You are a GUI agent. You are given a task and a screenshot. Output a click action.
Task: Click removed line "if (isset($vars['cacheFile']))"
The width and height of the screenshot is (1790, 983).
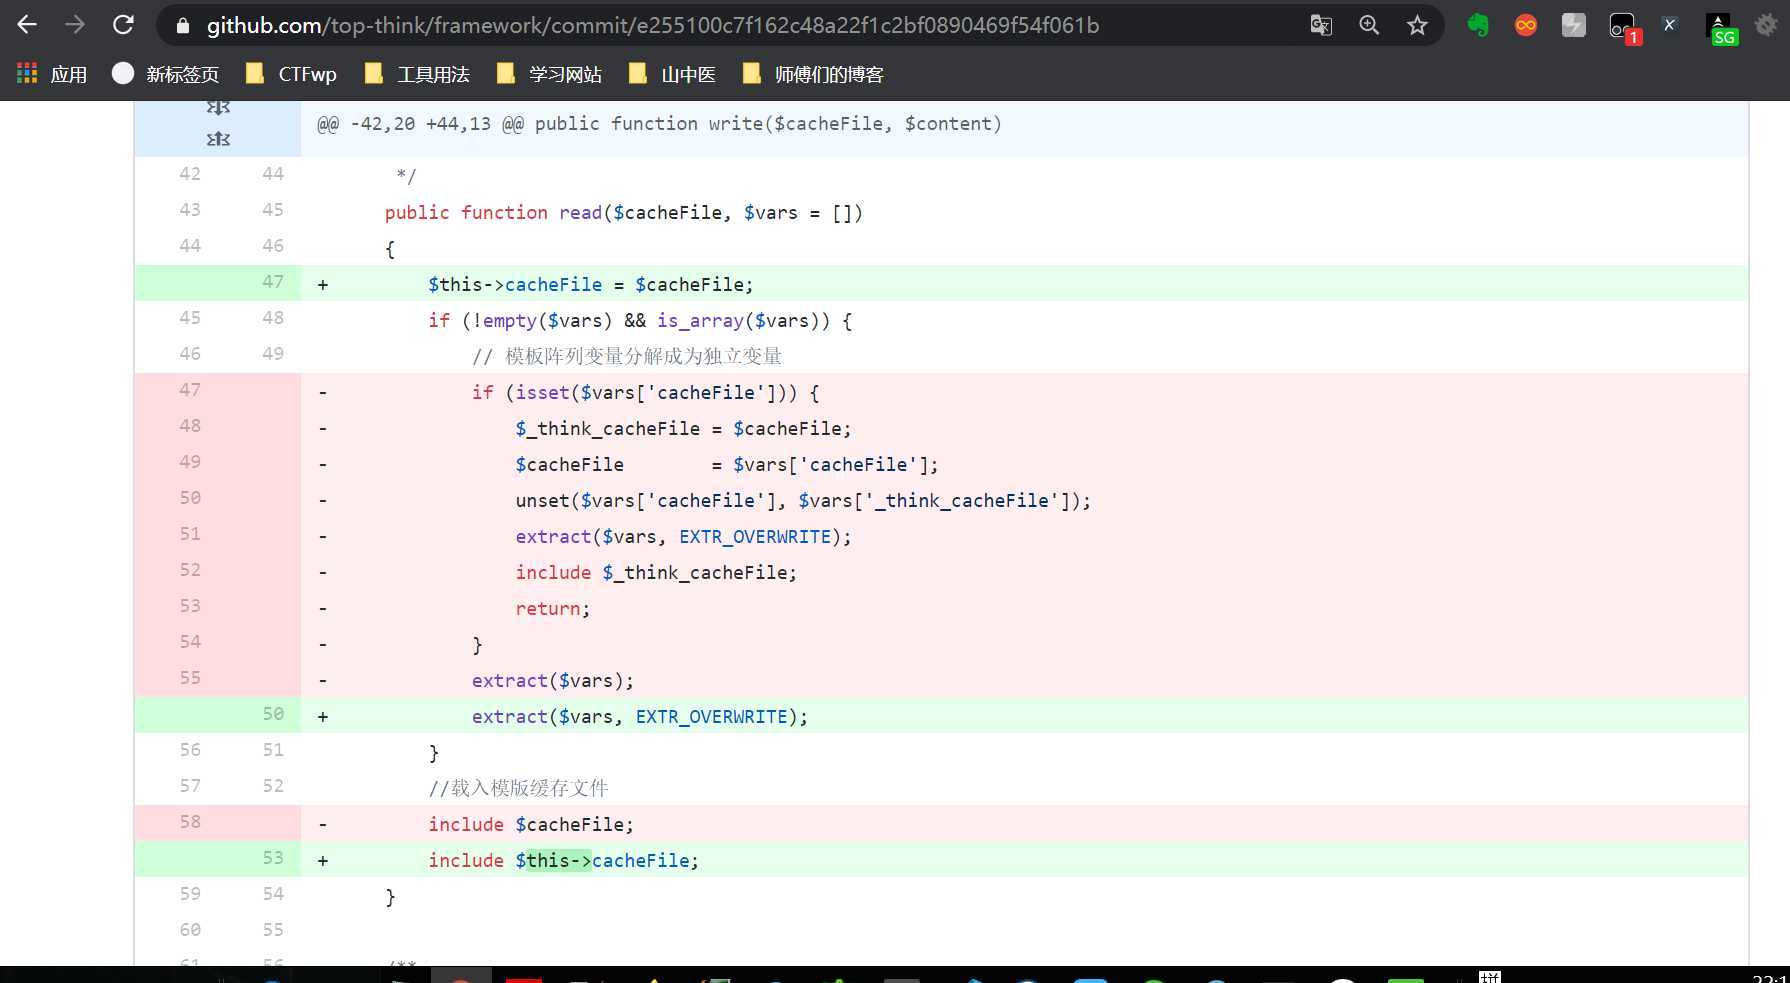(645, 392)
